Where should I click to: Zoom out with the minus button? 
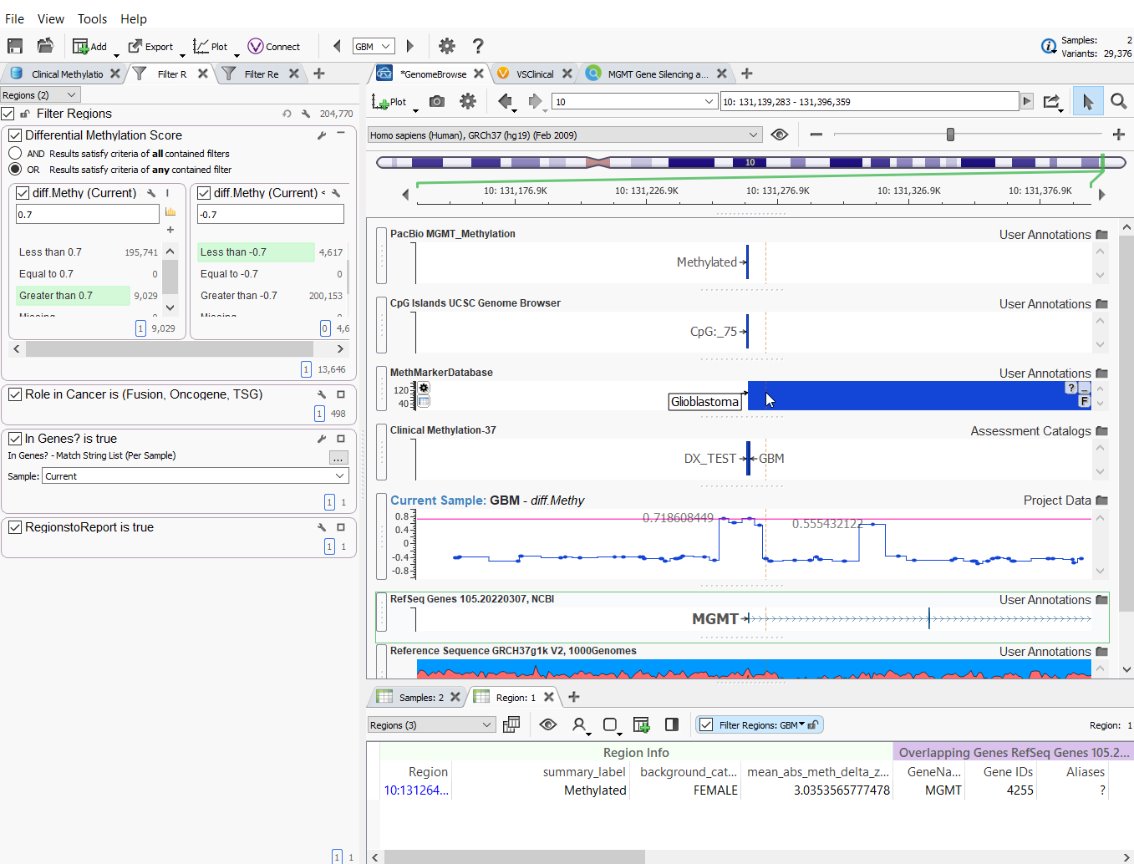tap(816, 134)
